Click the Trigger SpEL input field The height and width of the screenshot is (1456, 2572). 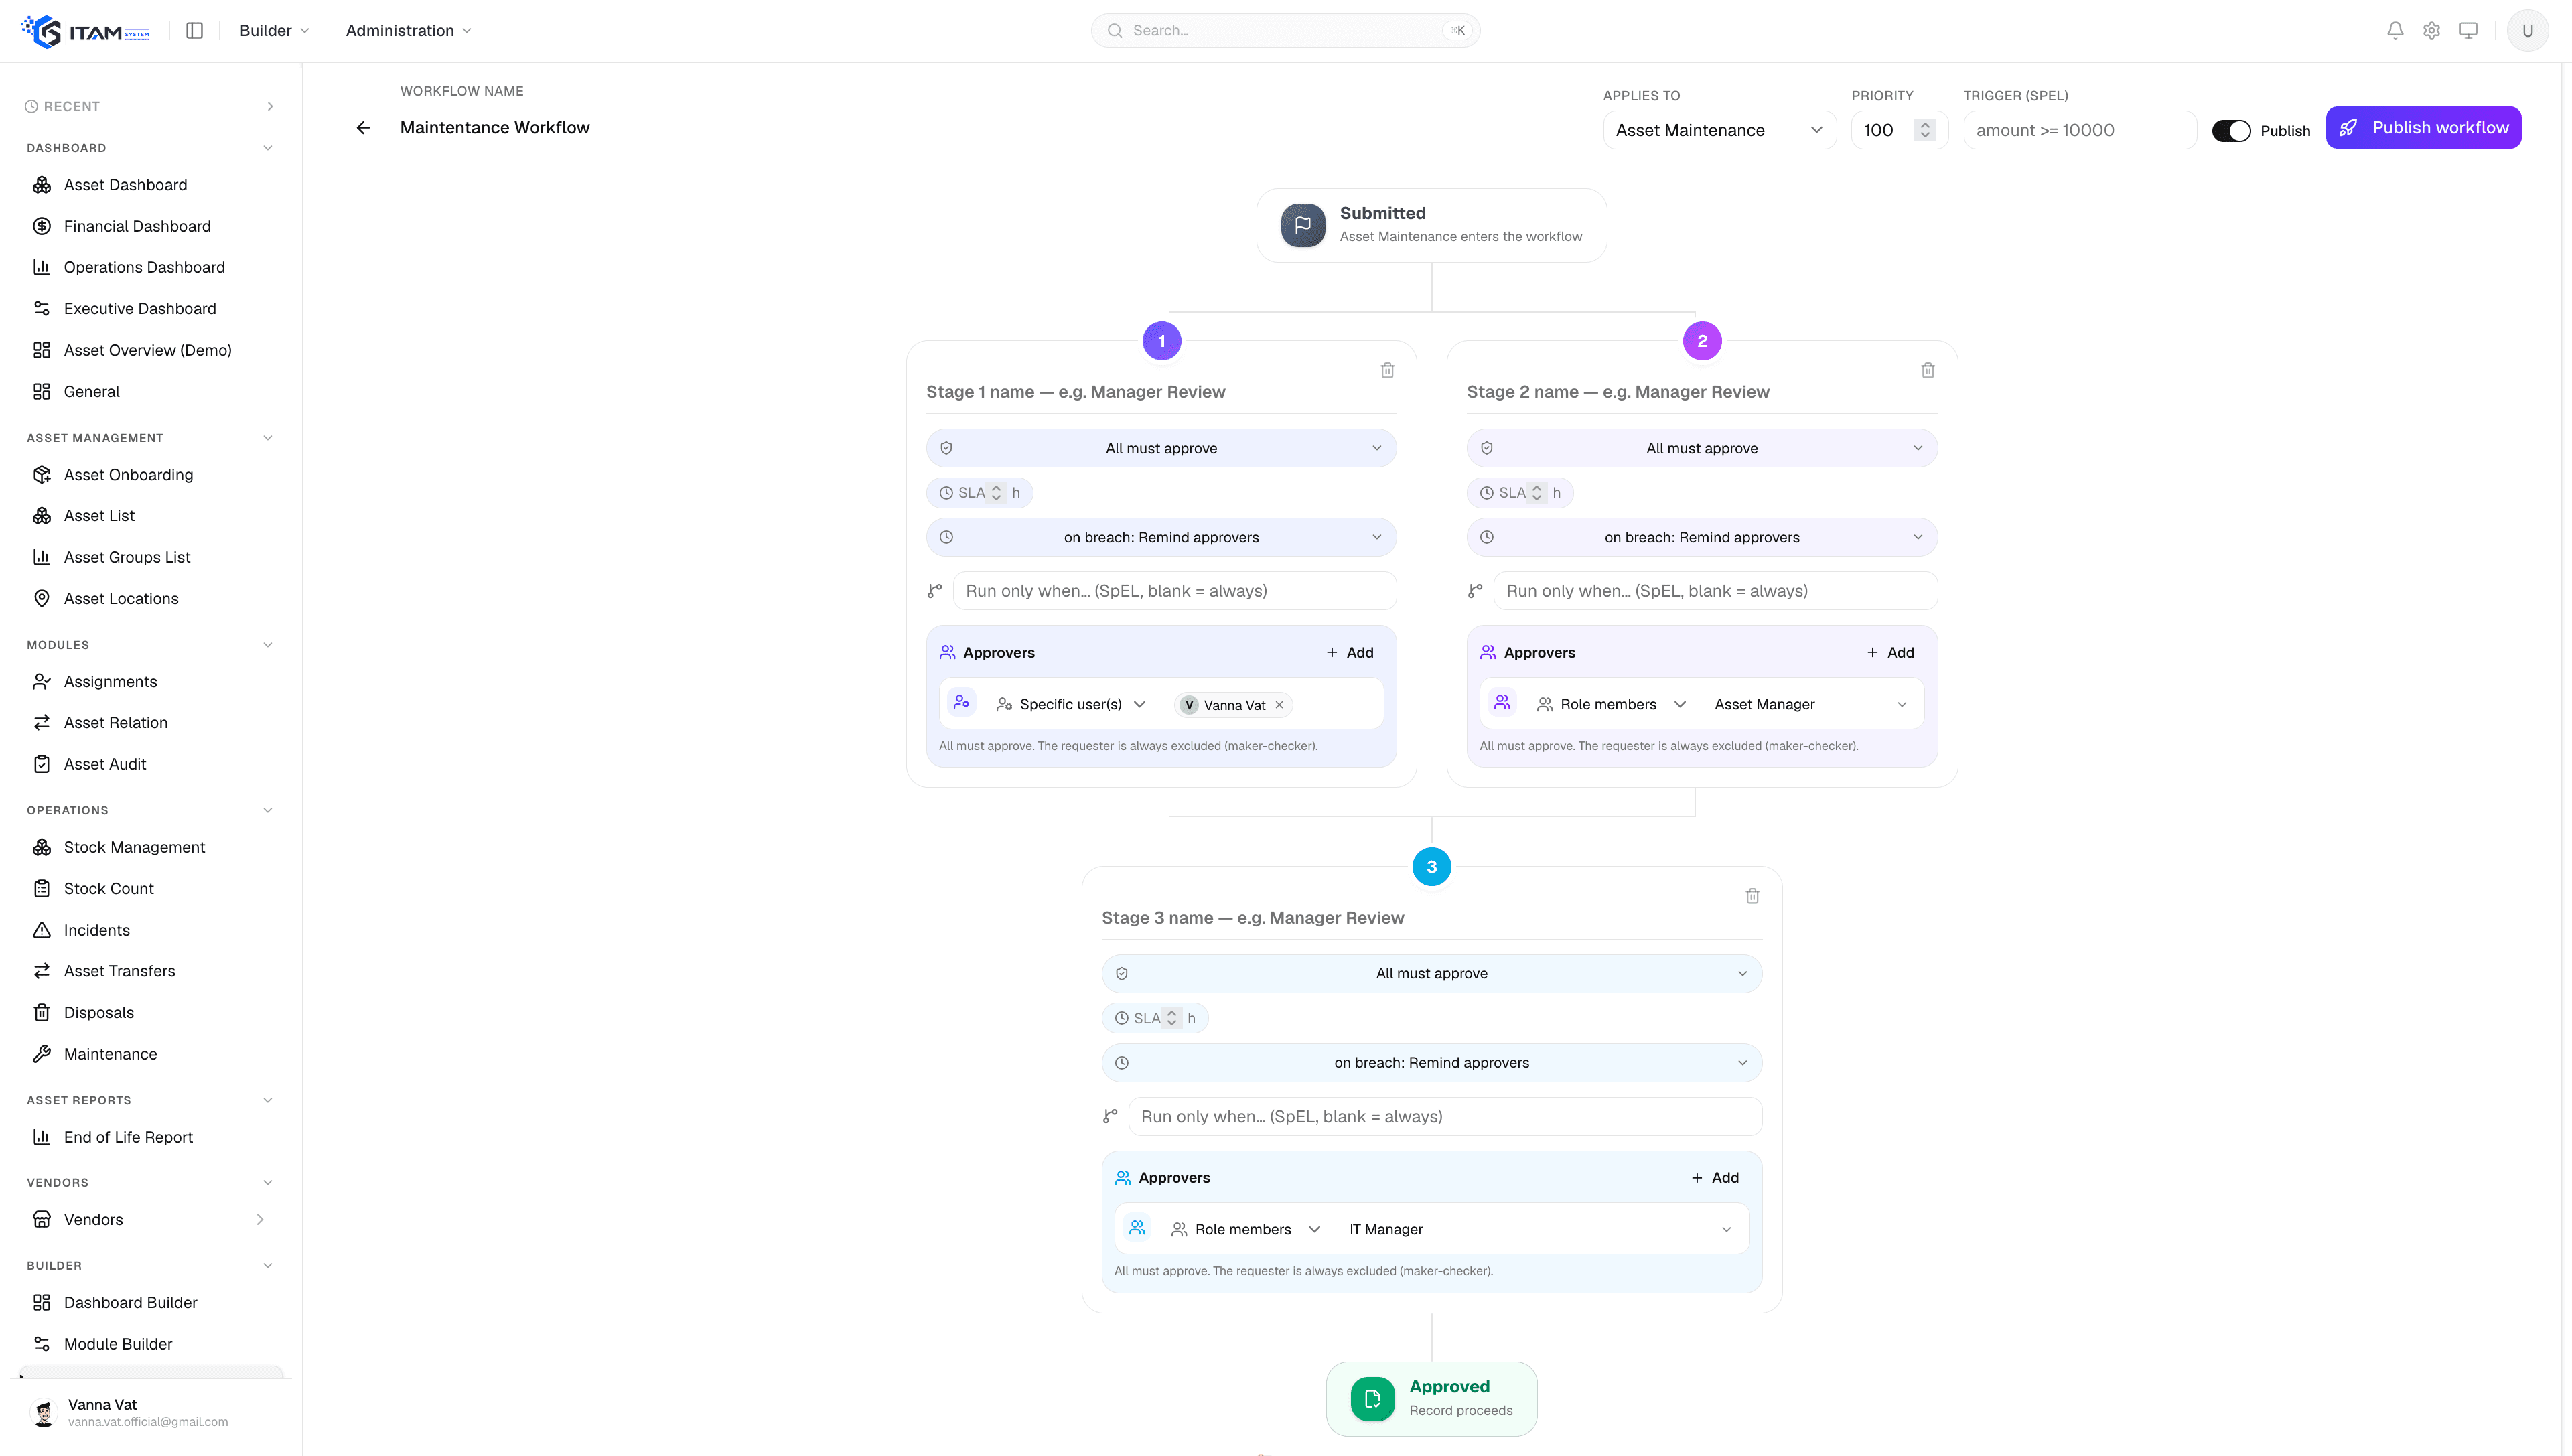point(2079,131)
